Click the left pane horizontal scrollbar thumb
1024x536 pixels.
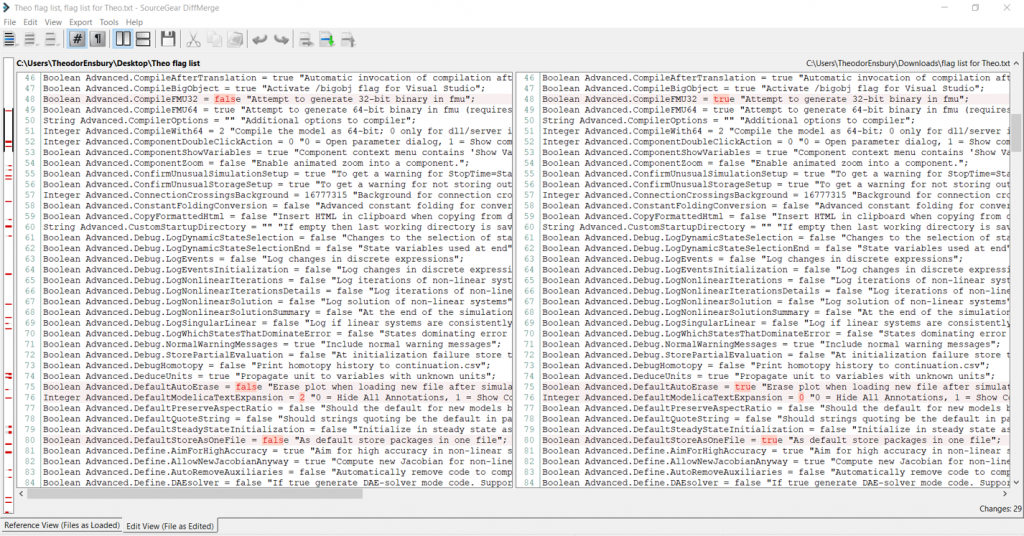coord(195,494)
